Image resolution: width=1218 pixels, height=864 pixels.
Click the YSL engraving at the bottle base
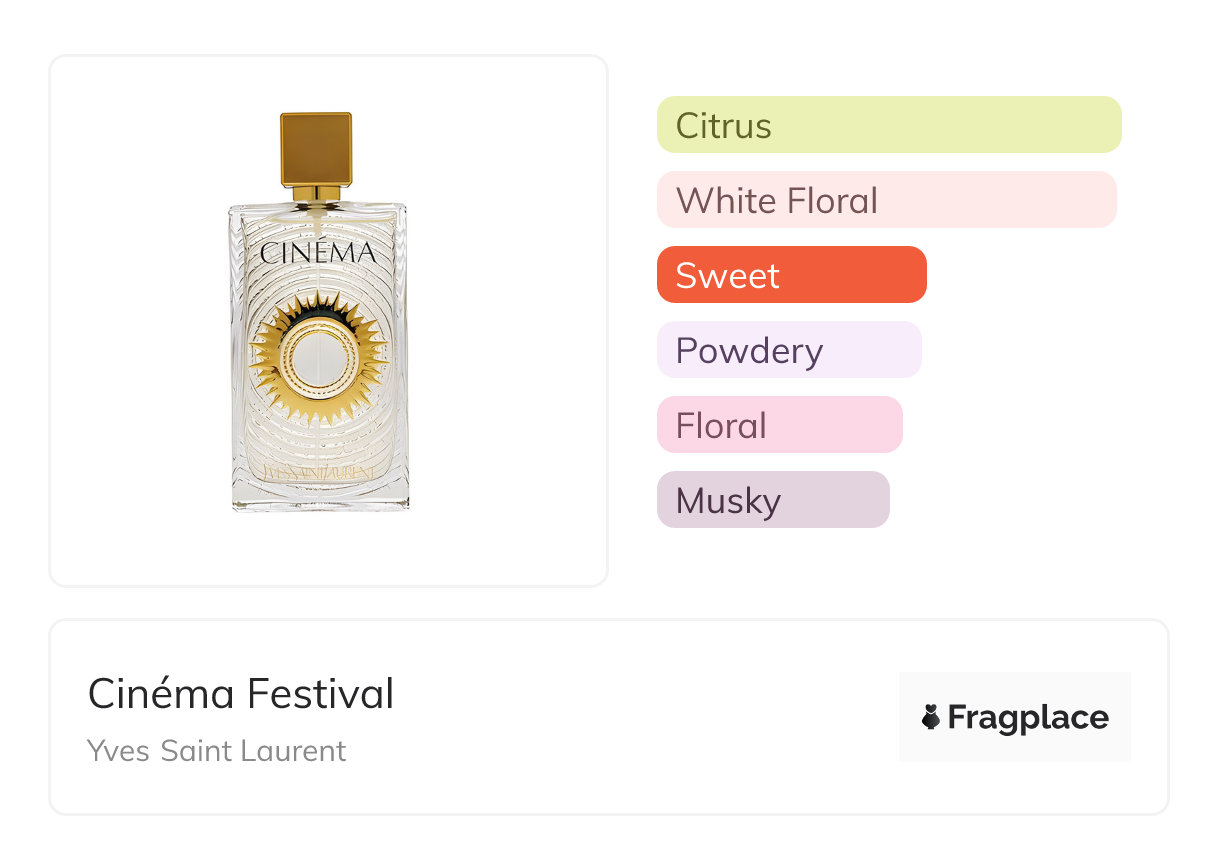click(x=318, y=472)
